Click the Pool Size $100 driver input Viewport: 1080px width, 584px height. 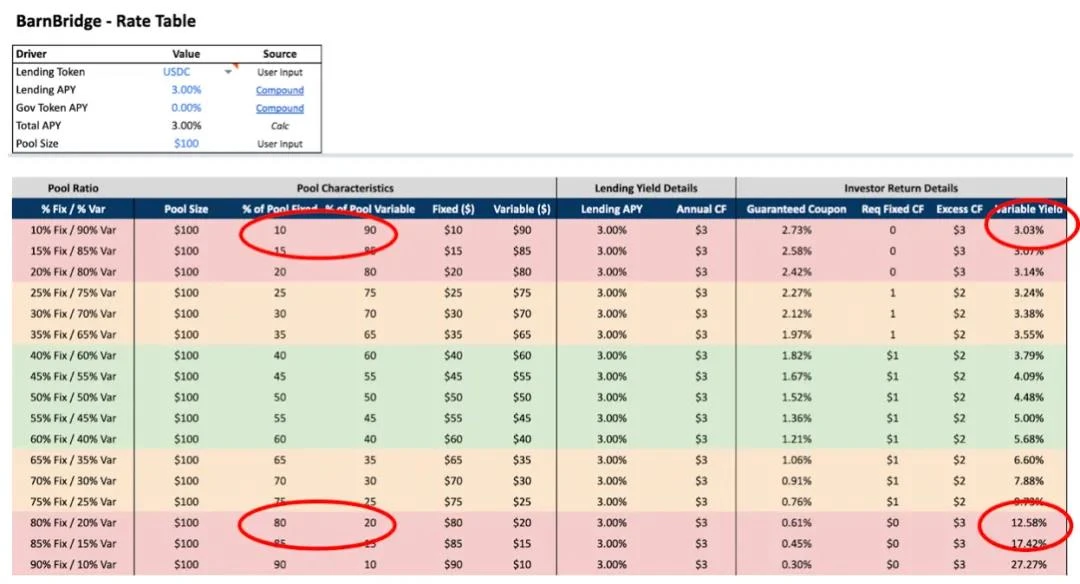[185, 144]
